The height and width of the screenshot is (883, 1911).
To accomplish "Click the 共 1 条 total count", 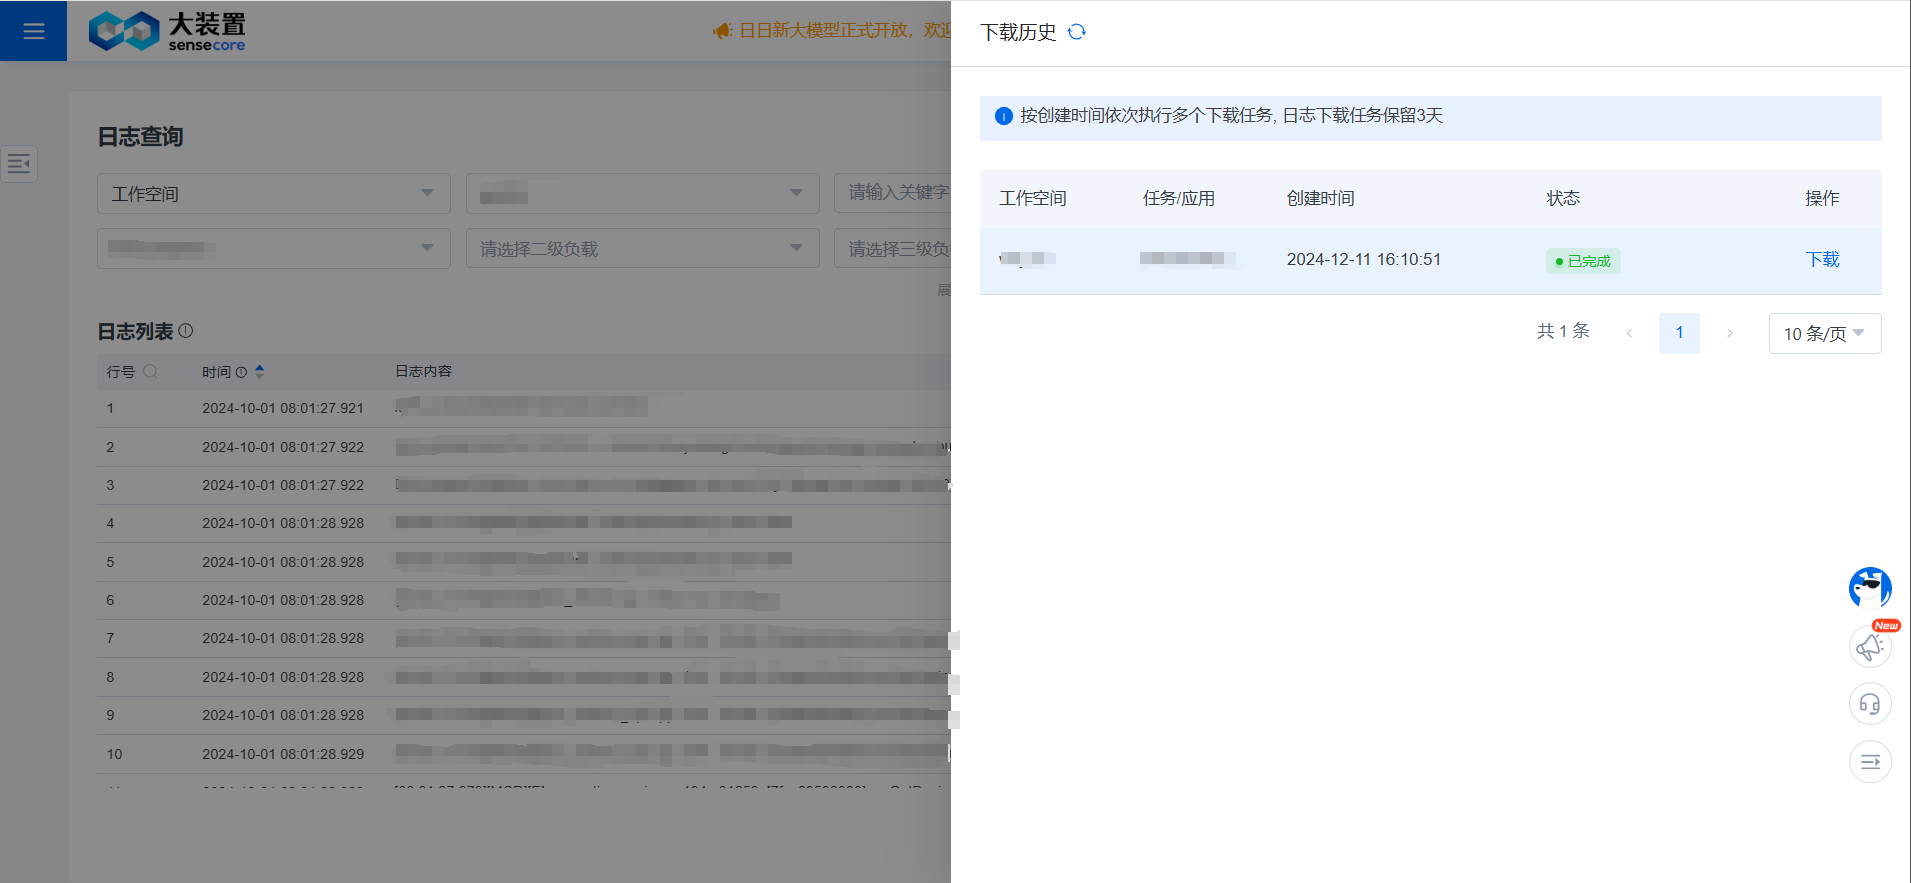I will [x=1563, y=331].
